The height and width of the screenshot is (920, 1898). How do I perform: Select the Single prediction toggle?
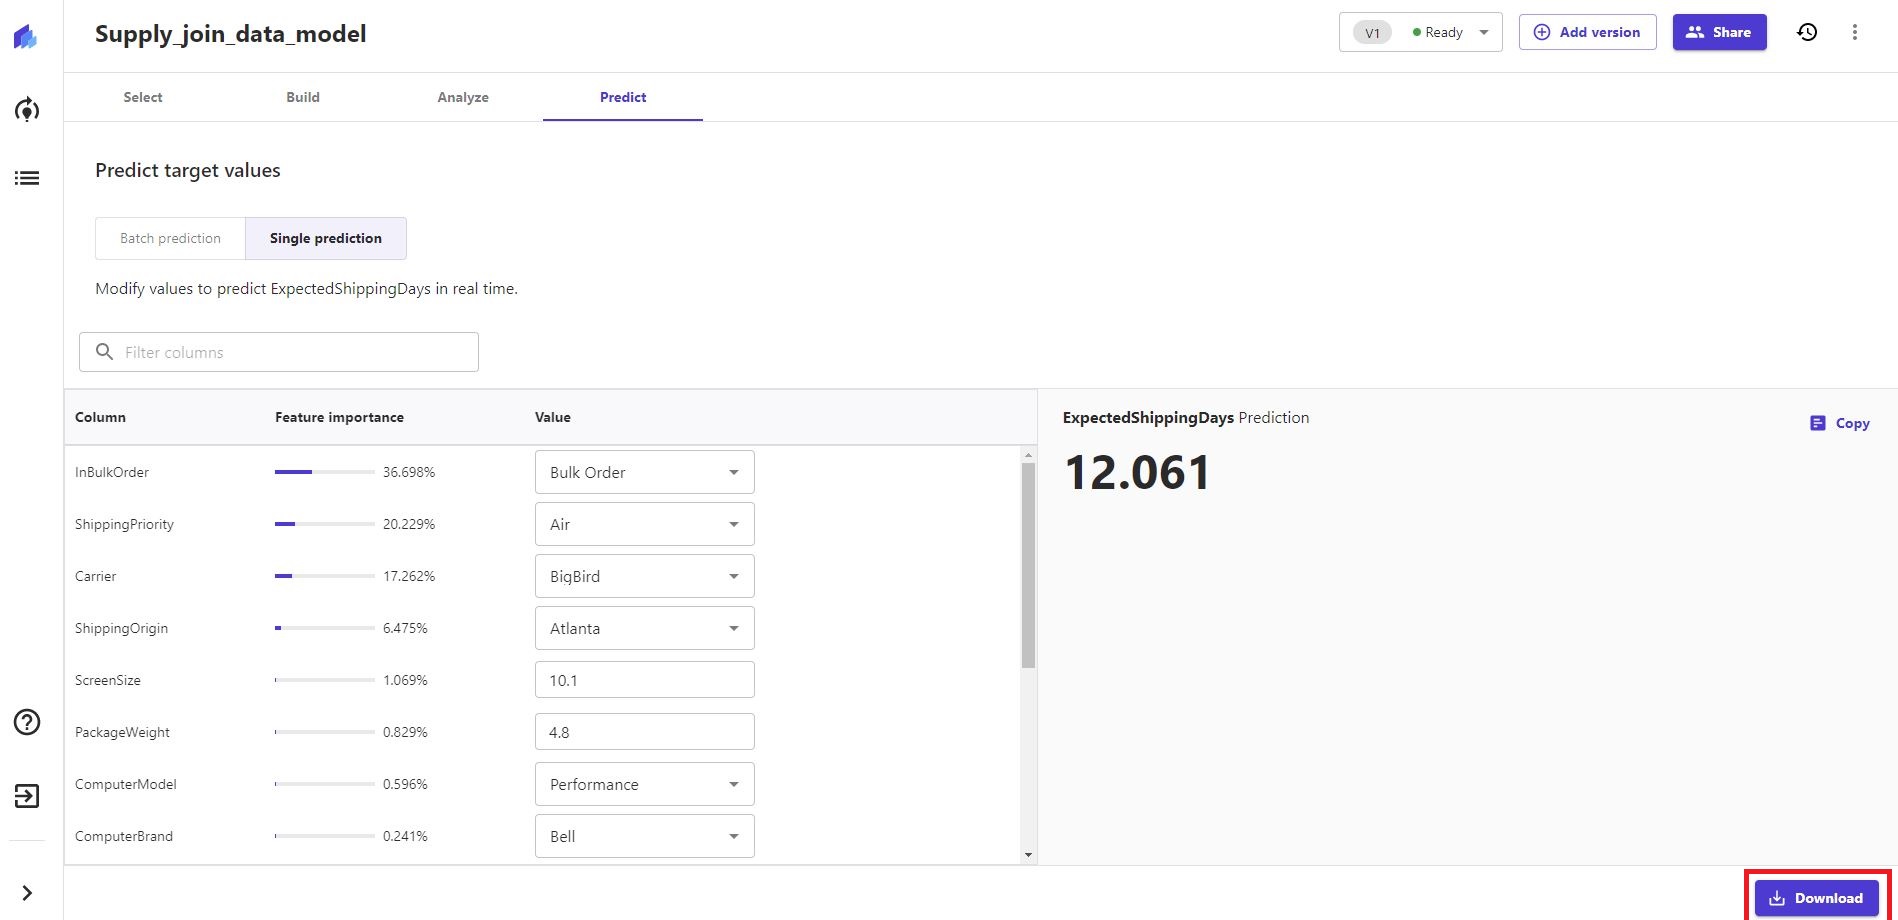click(326, 238)
